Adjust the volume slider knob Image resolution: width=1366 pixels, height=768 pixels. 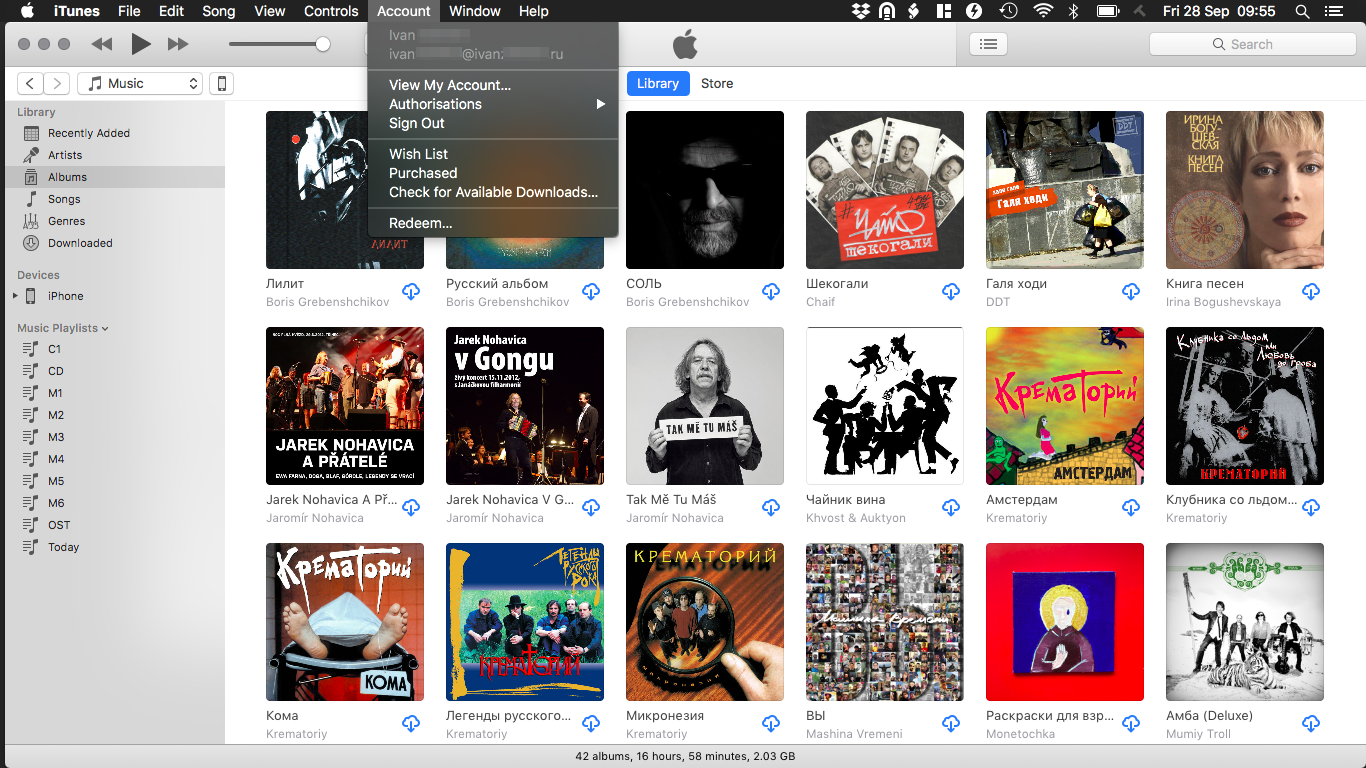coord(323,44)
